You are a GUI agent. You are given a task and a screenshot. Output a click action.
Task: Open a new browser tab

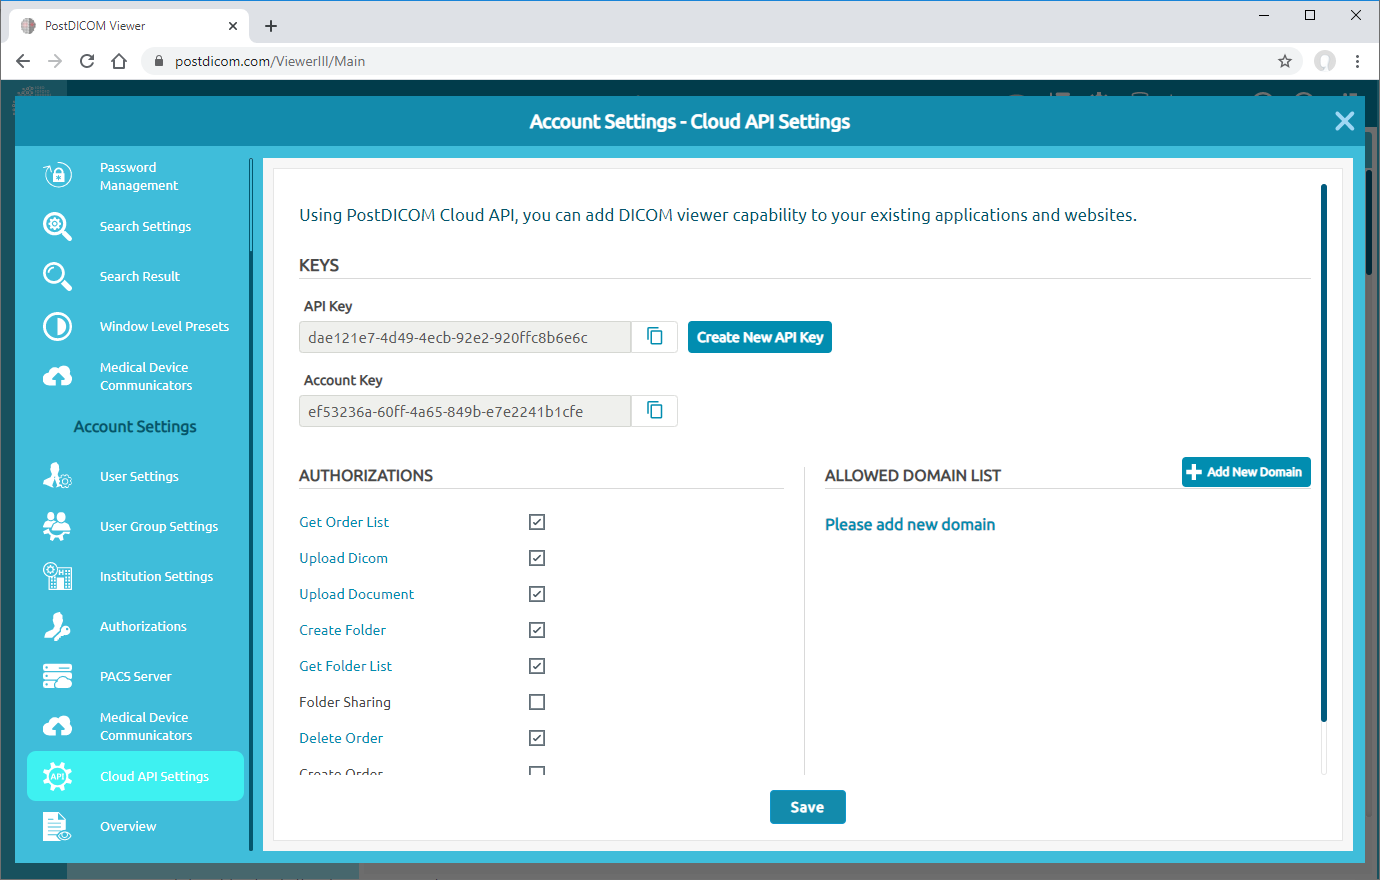(x=271, y=26)
